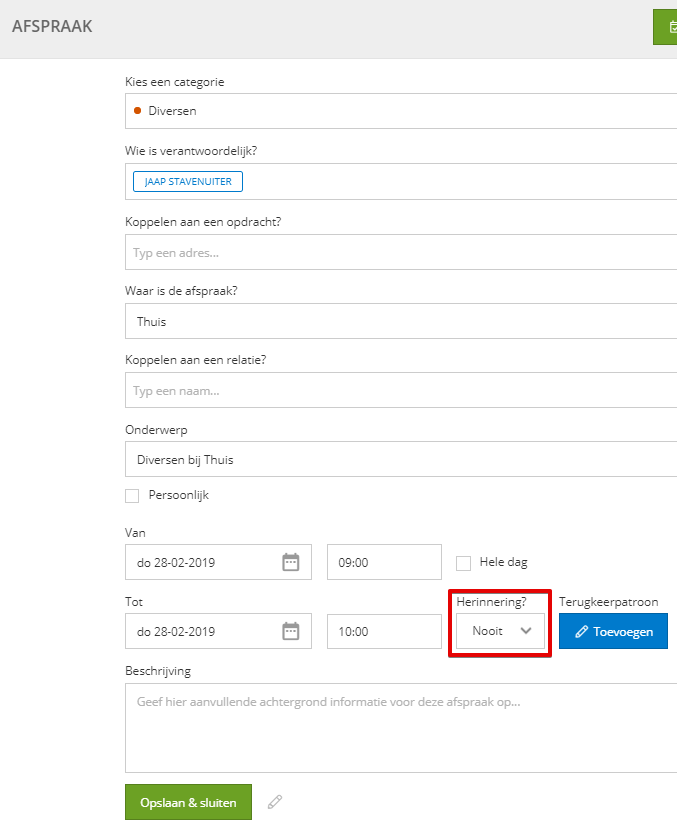Open calendar picker for Tot date

coord(291,631)
